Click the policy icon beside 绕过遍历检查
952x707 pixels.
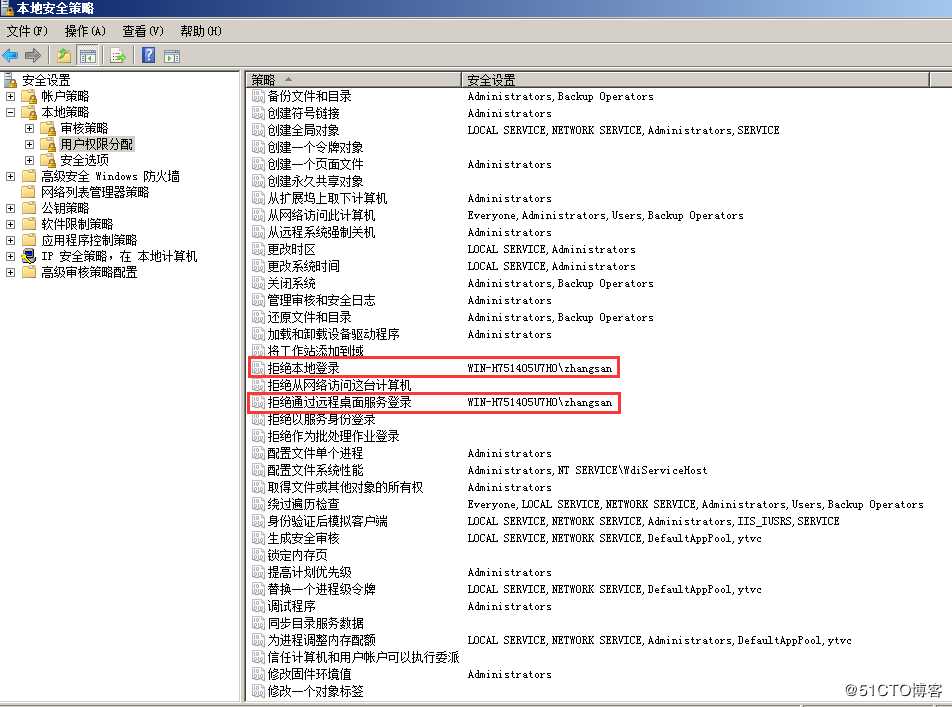click(258, 504)
